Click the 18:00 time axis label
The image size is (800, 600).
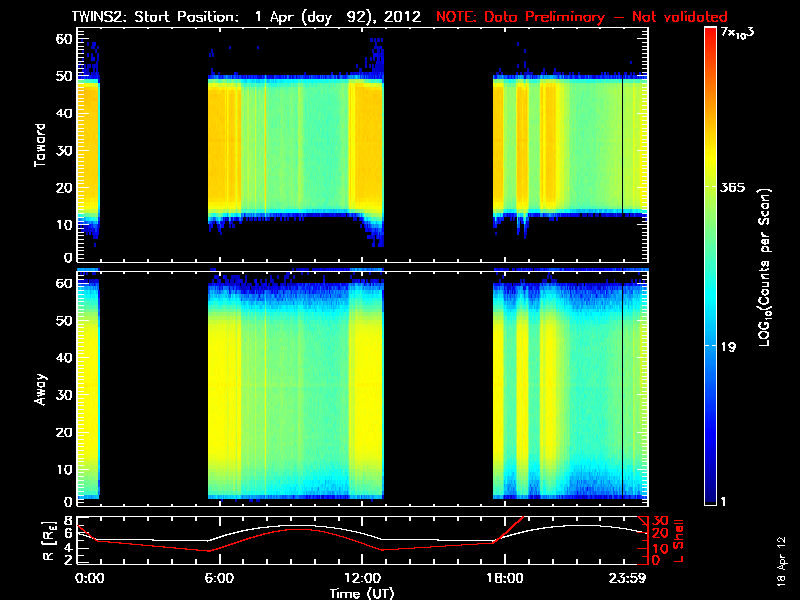click(x=505, y=578)
